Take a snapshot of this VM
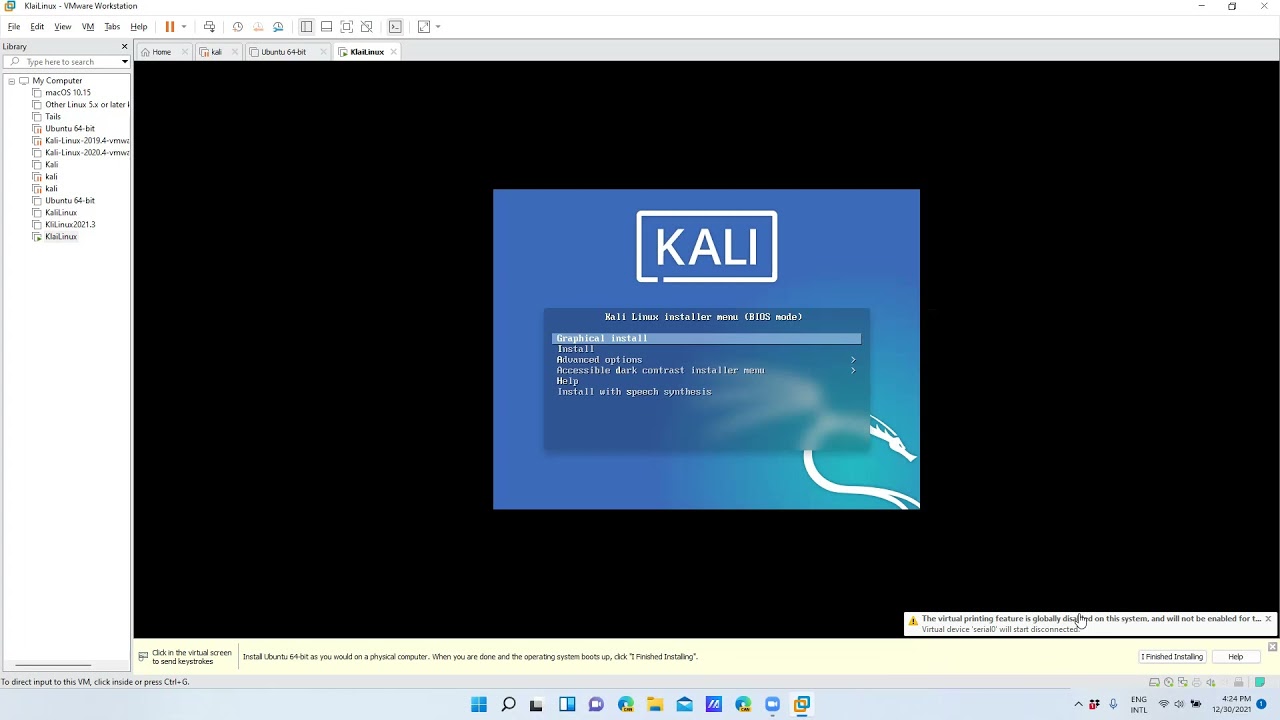The width and height of the screenshot is (1280, 720). pyautogui.click(x=237, y=26)
